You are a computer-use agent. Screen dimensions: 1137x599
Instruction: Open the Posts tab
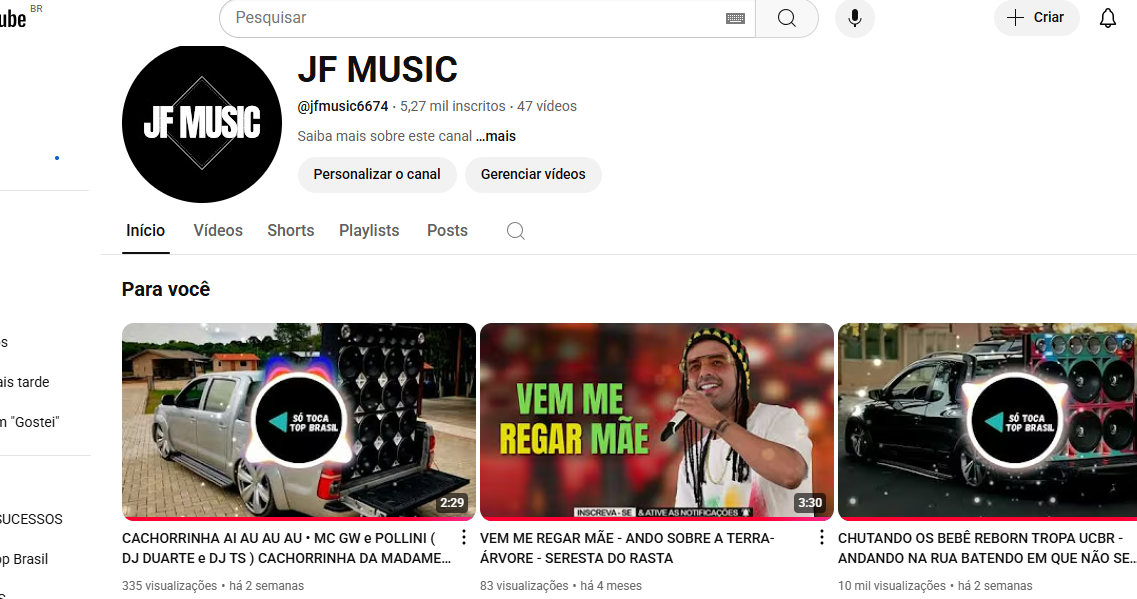447,231
